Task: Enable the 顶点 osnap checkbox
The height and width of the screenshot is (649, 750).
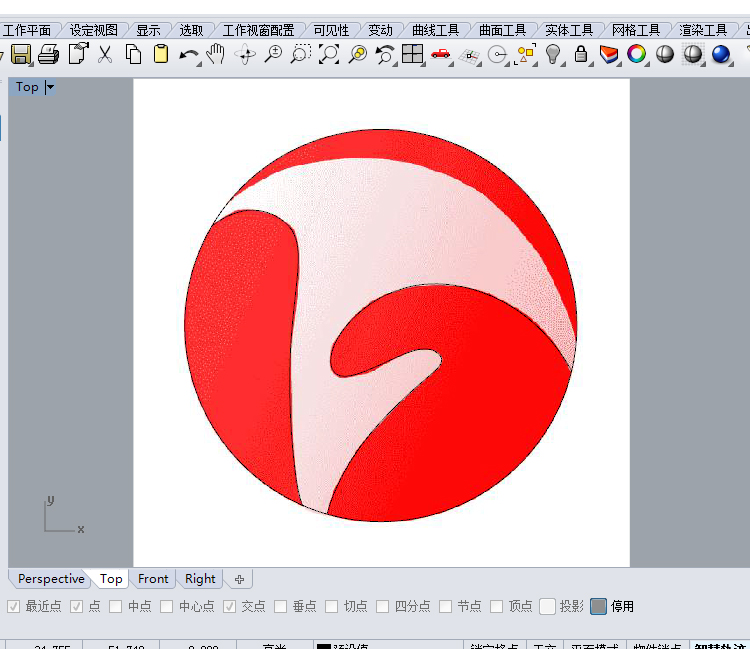Action: pyautogui.click(x=496, y=606)
